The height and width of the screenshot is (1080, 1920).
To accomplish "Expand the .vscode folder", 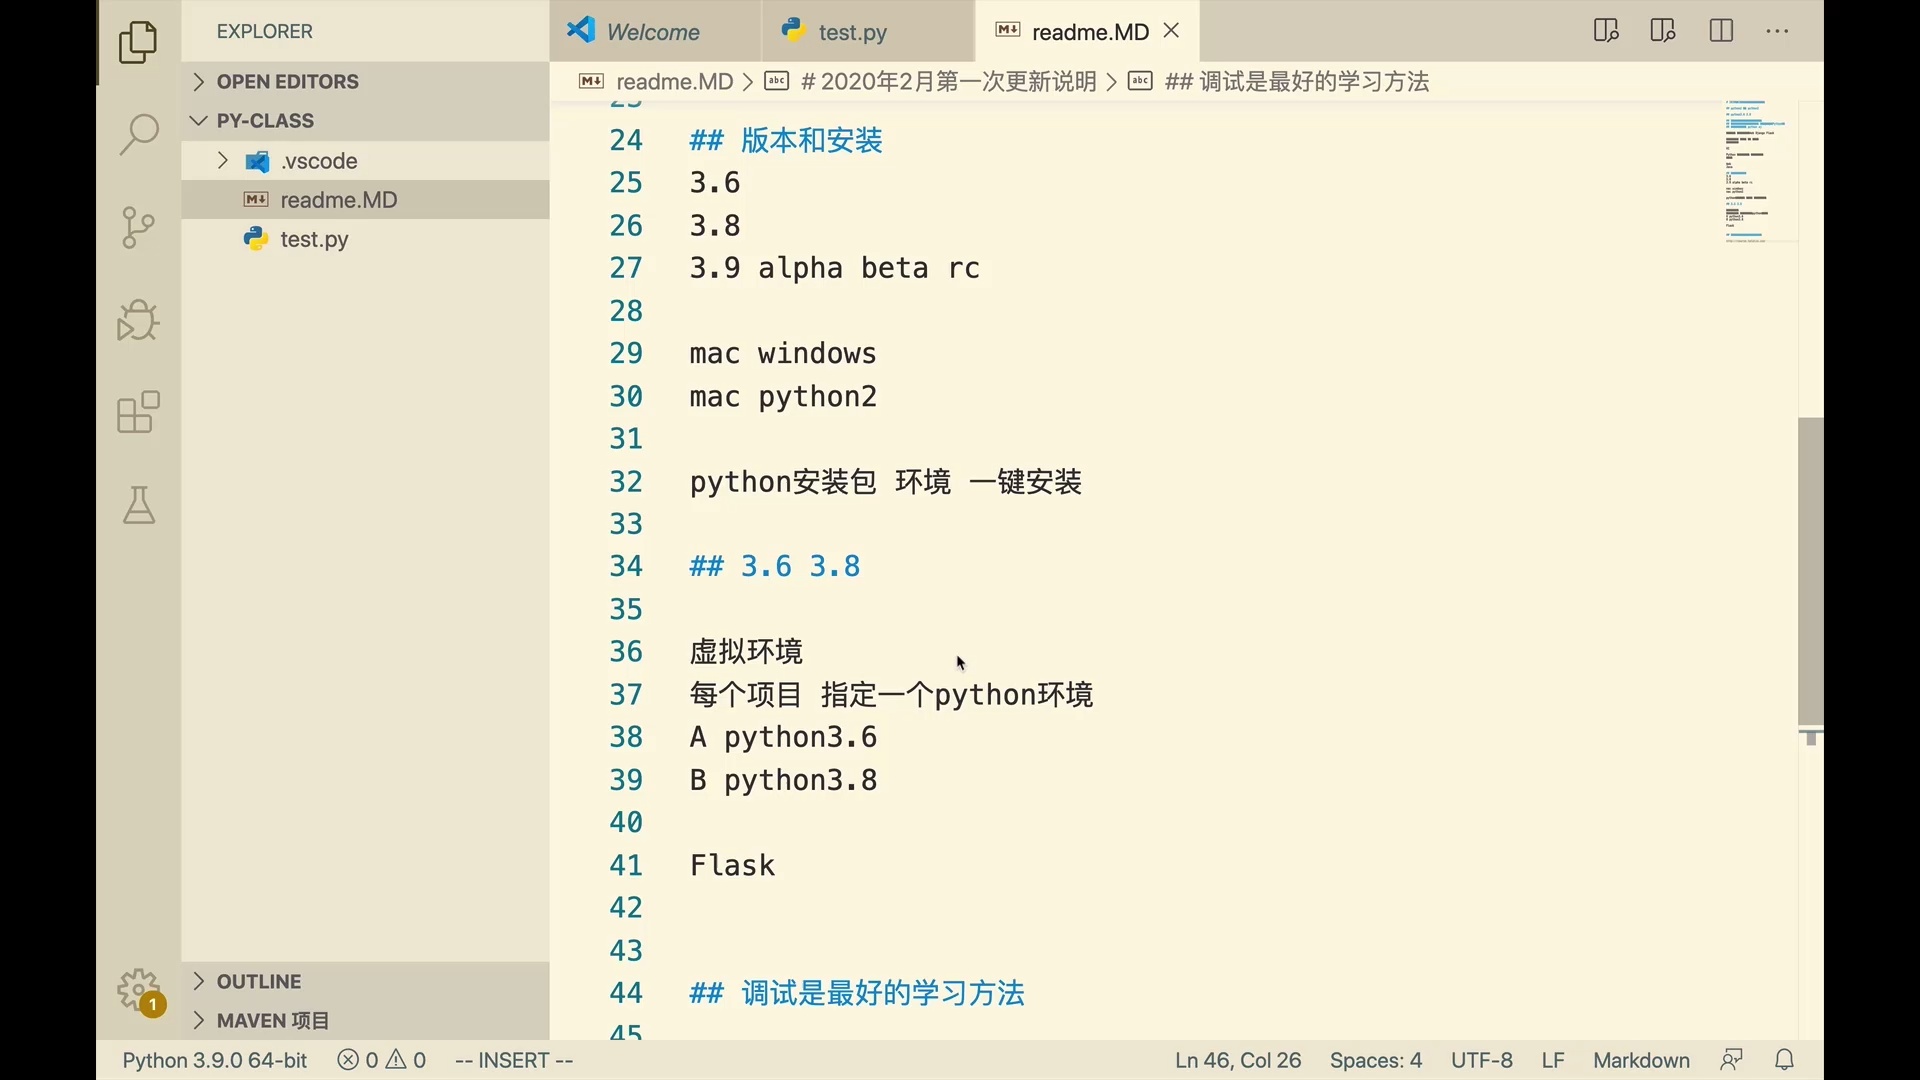I will click(318, 161).
